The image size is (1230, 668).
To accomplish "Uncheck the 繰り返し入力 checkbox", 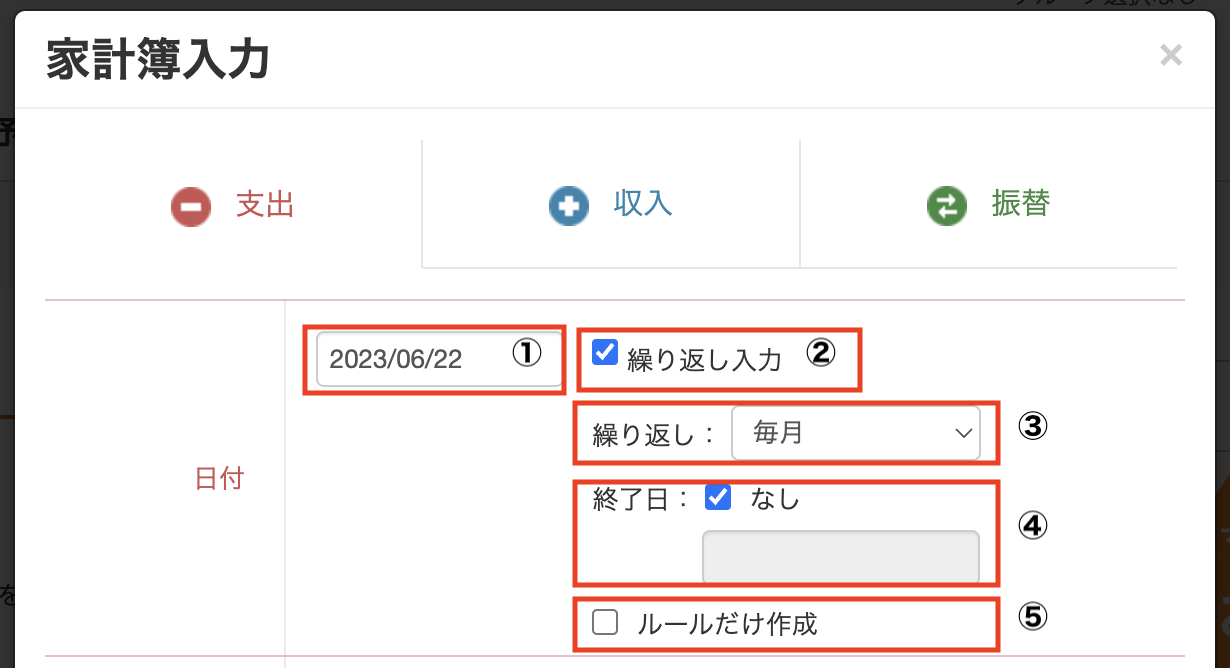I will 605,352.
